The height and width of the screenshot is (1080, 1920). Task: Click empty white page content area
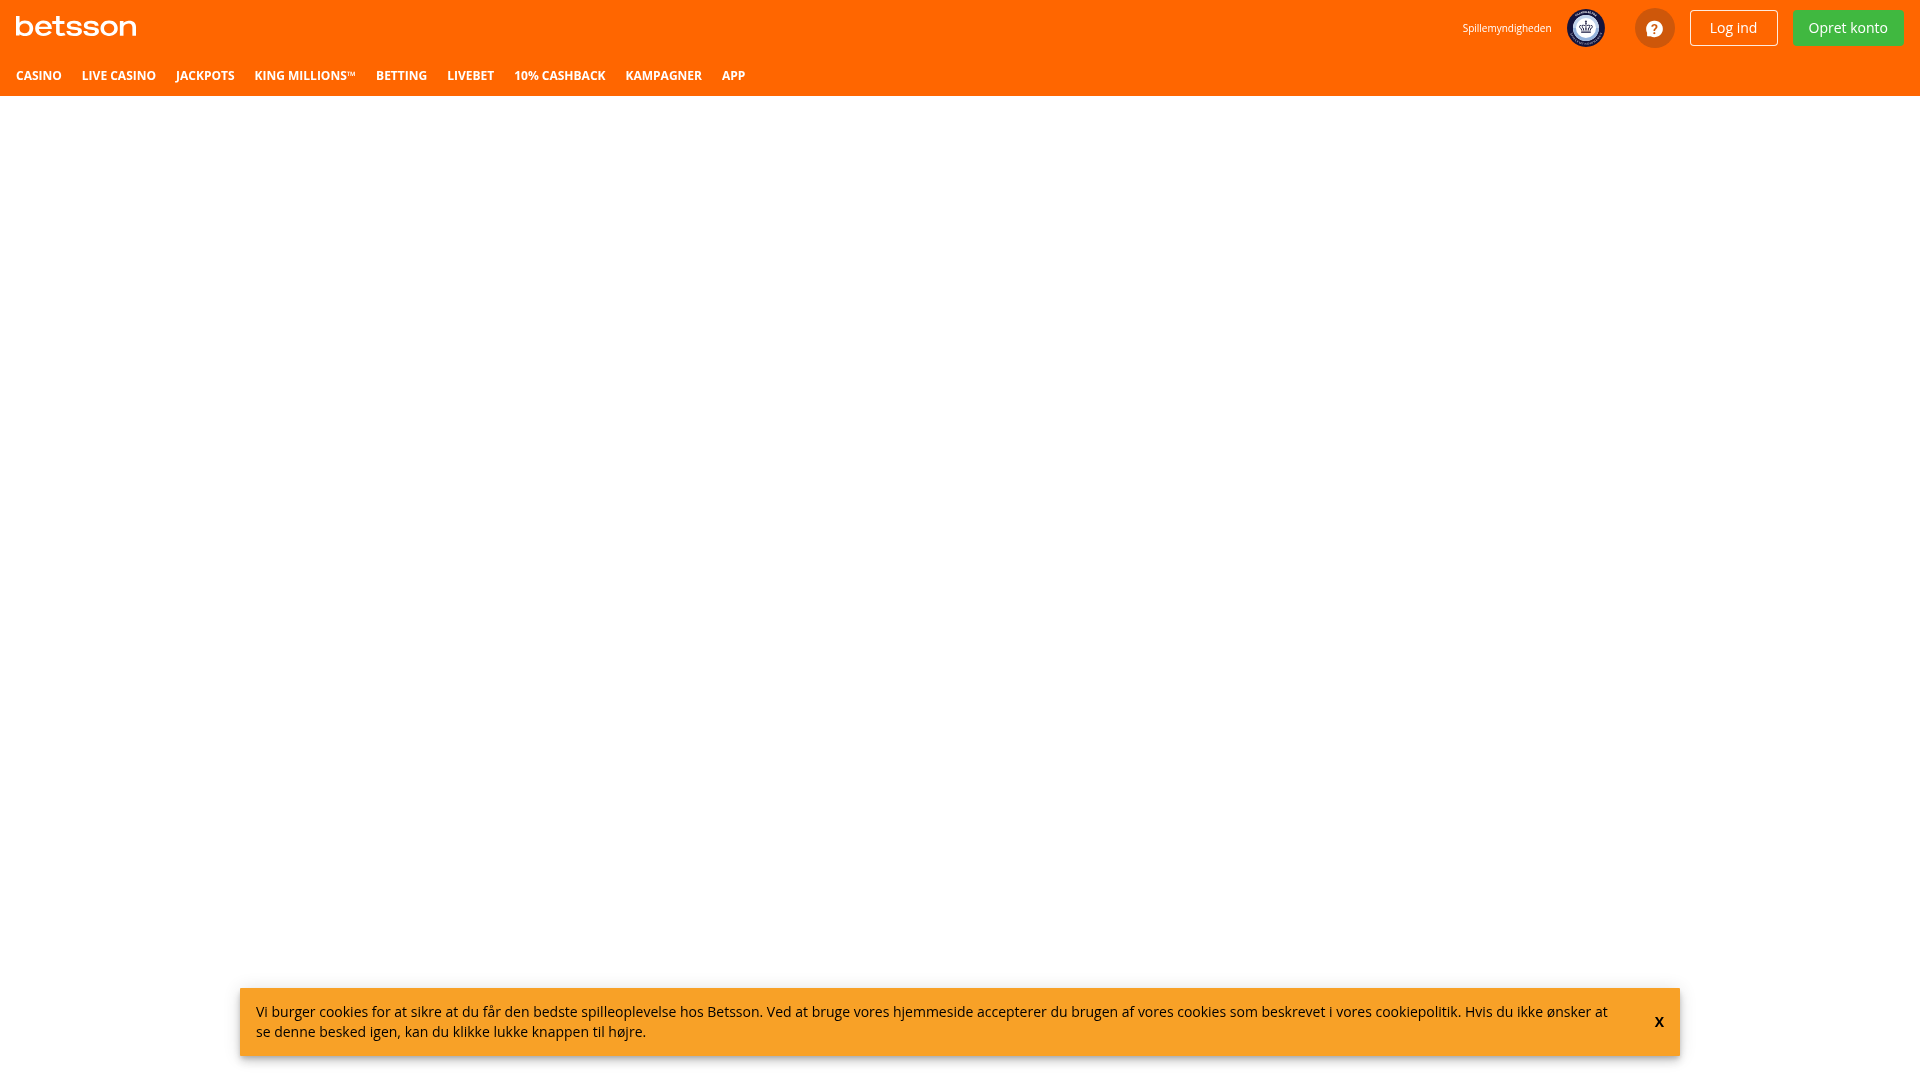point(960,500)
